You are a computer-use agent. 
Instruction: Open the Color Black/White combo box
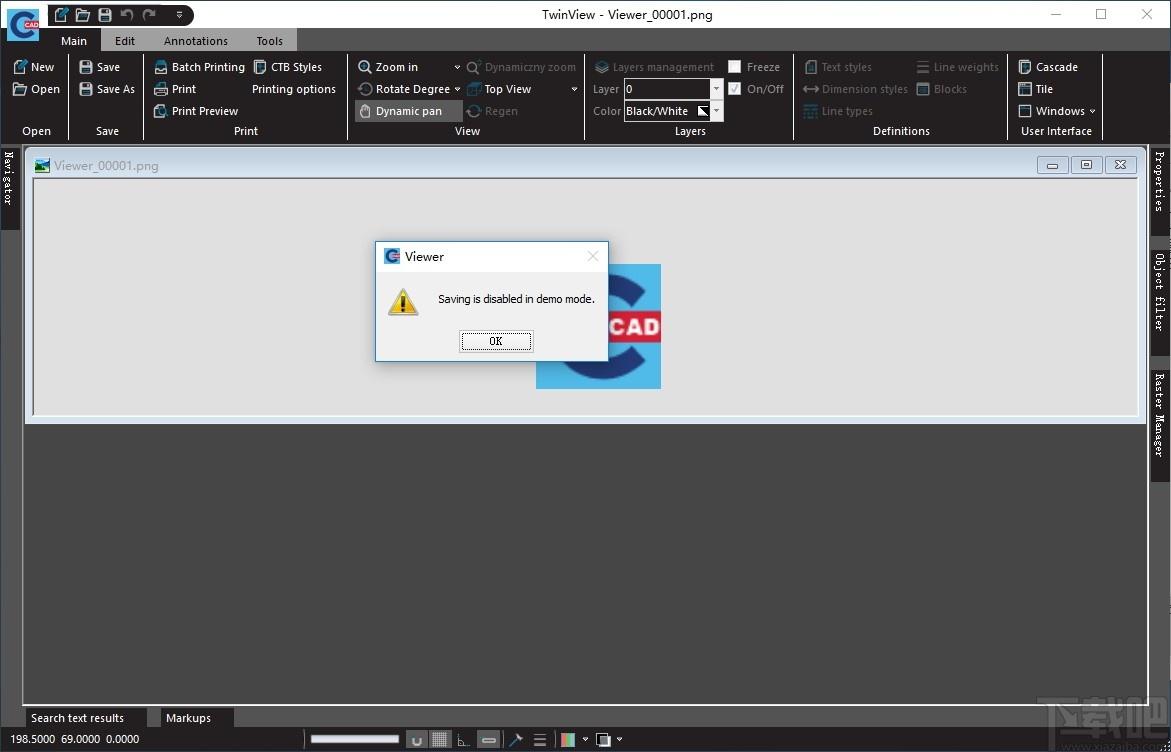[x=674, y=111]
